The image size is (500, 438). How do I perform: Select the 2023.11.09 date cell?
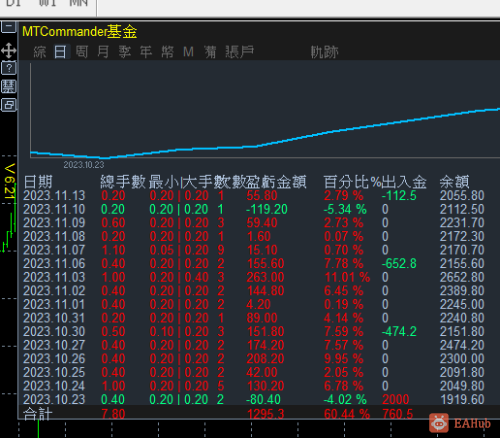[54, 223]
